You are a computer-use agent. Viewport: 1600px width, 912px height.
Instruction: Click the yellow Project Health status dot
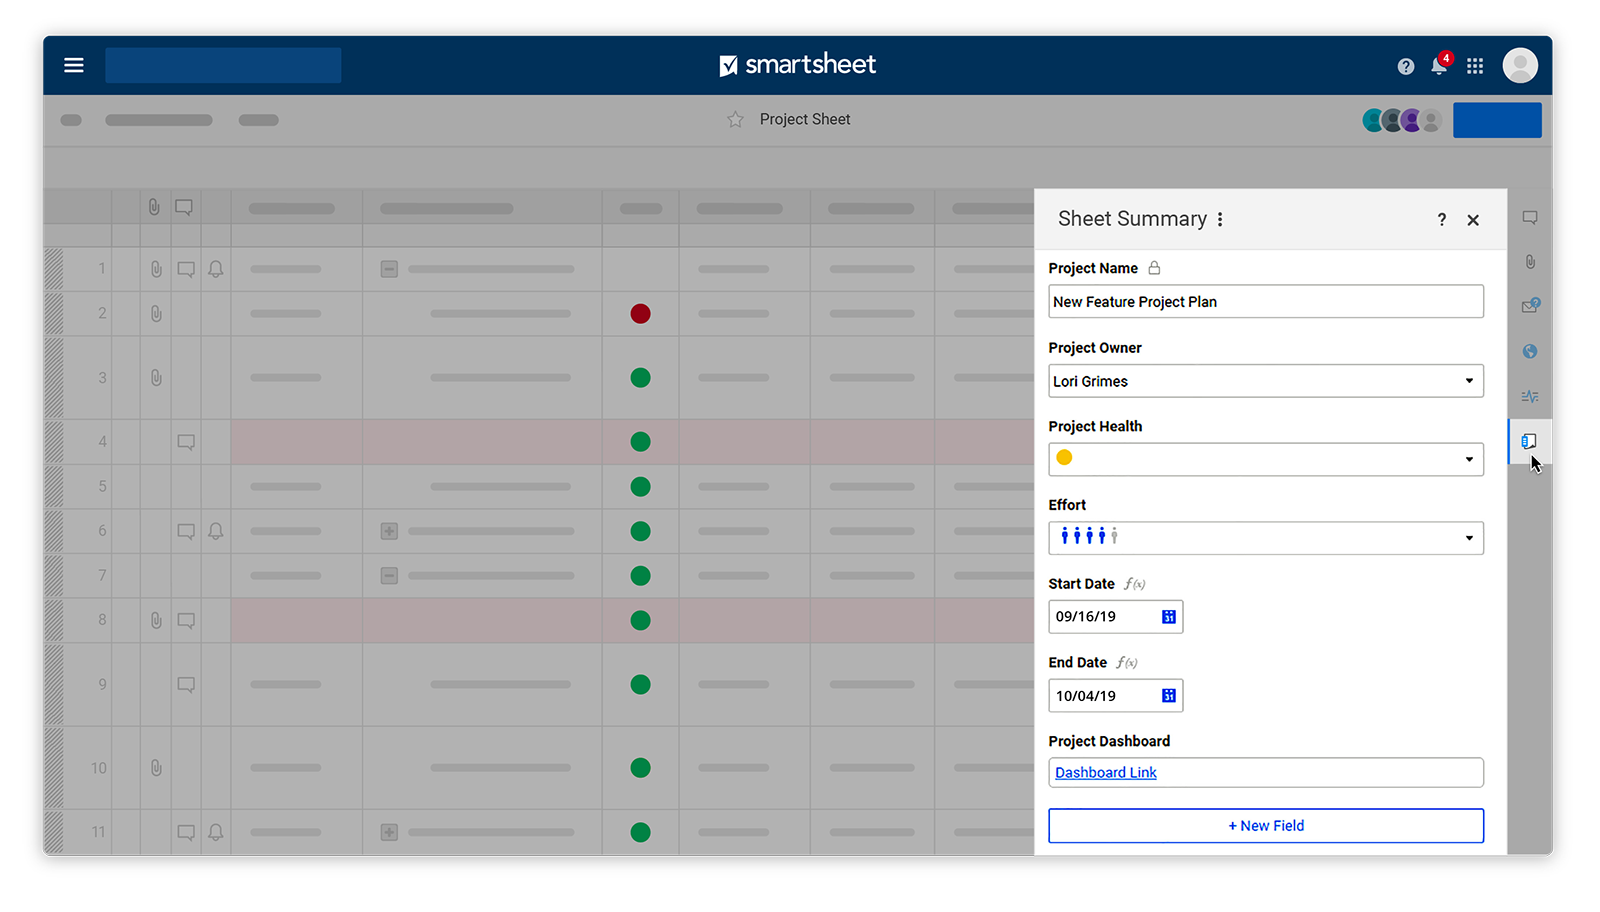point(1064,458)
